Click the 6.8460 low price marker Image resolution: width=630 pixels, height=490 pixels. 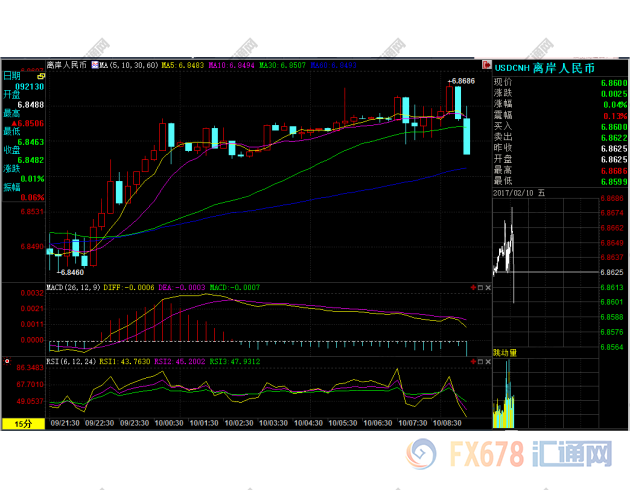tap(70, 271)
